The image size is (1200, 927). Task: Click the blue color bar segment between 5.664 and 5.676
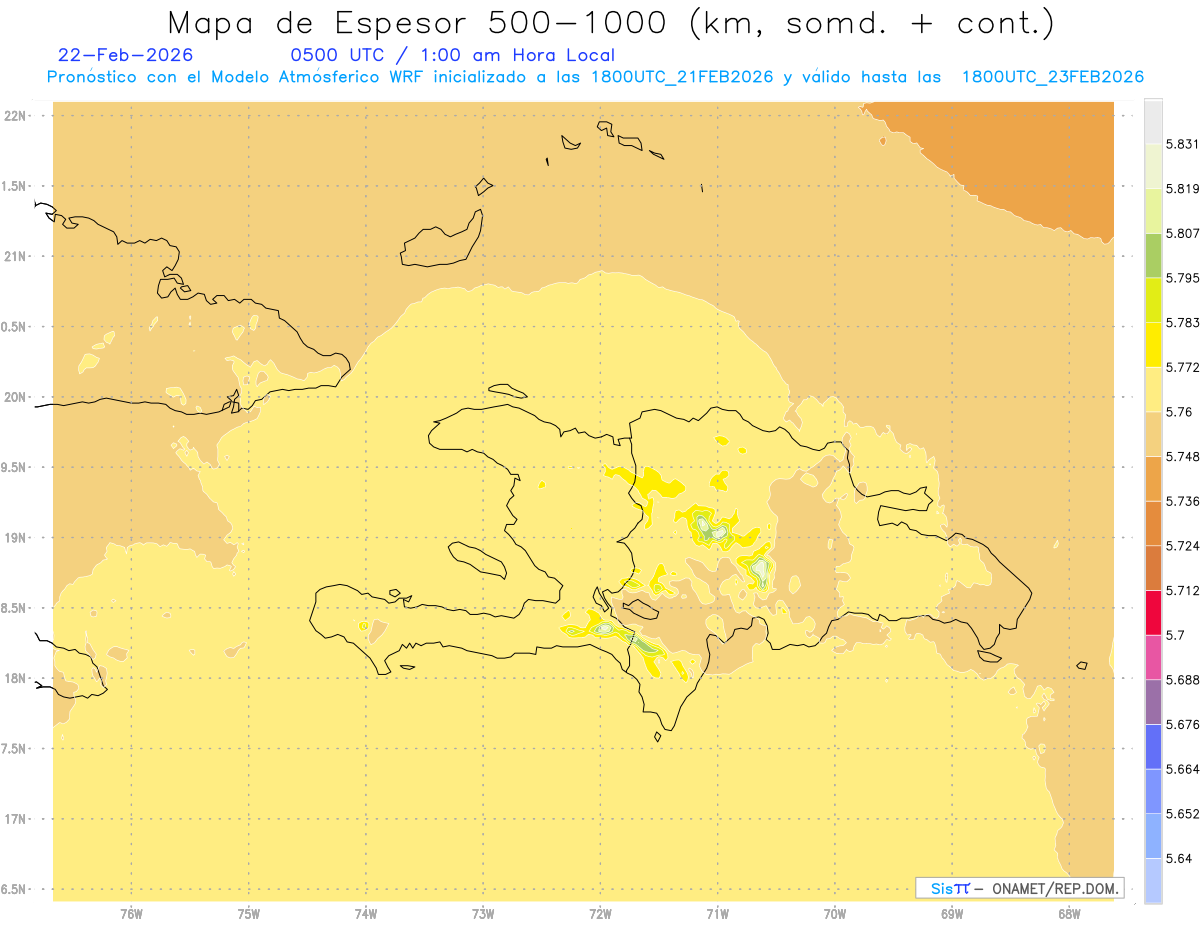coord(1153,746)
